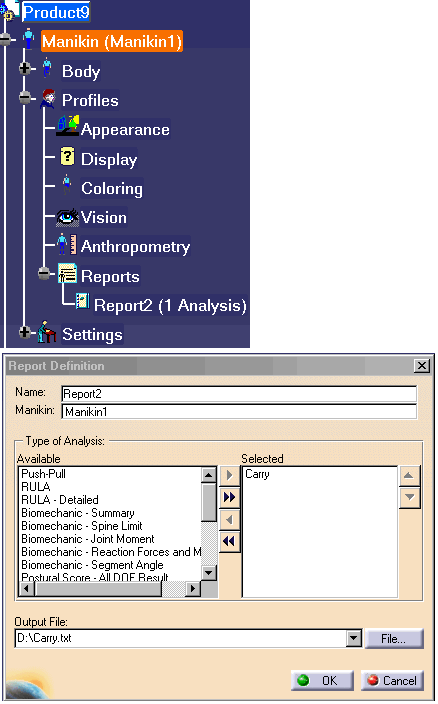Image resolution: width=438 pixels, height=704 pixels.
Task: Click the Anthropometry ruler icon
Action: point(67,246)
